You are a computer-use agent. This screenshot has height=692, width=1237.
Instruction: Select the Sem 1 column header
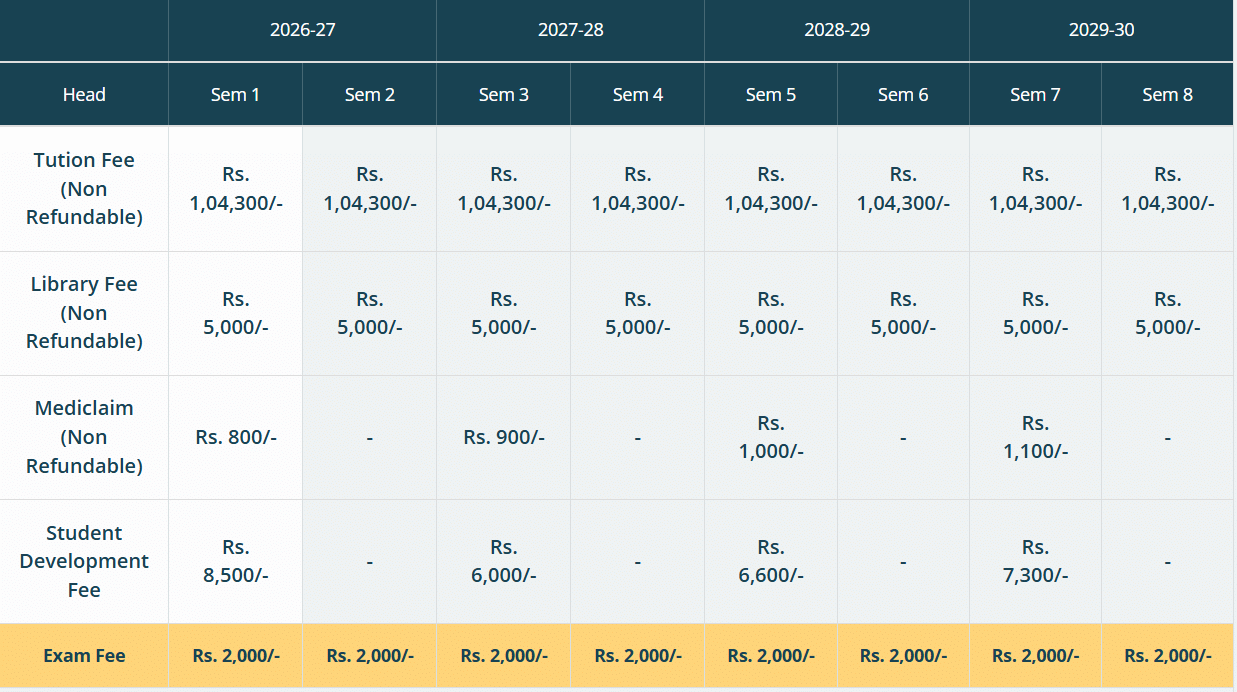235,95
